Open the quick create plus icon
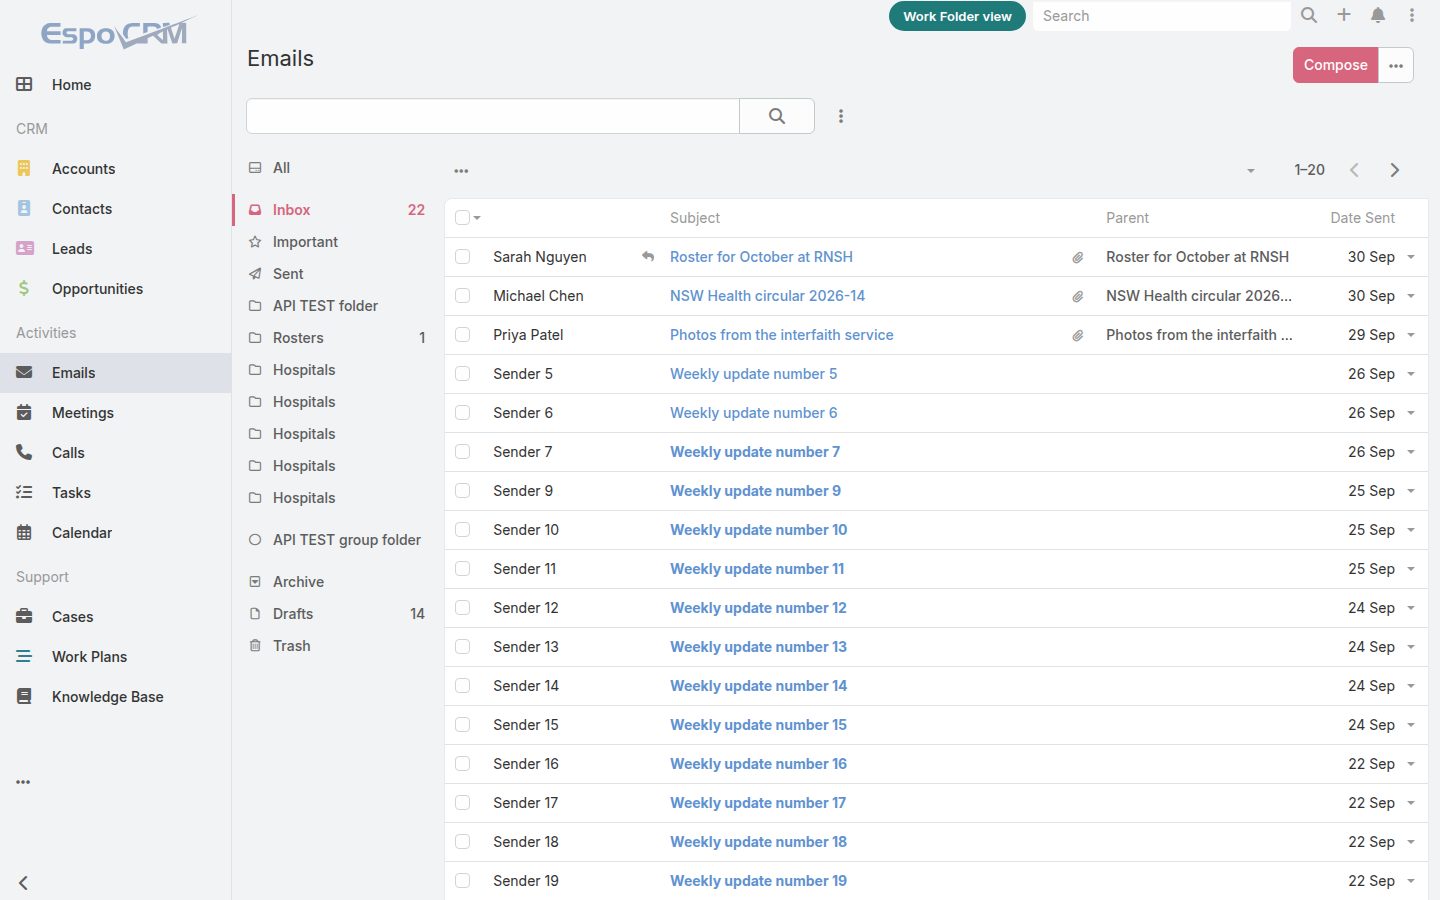The image size is (1440, 900). pos(1344,15)
